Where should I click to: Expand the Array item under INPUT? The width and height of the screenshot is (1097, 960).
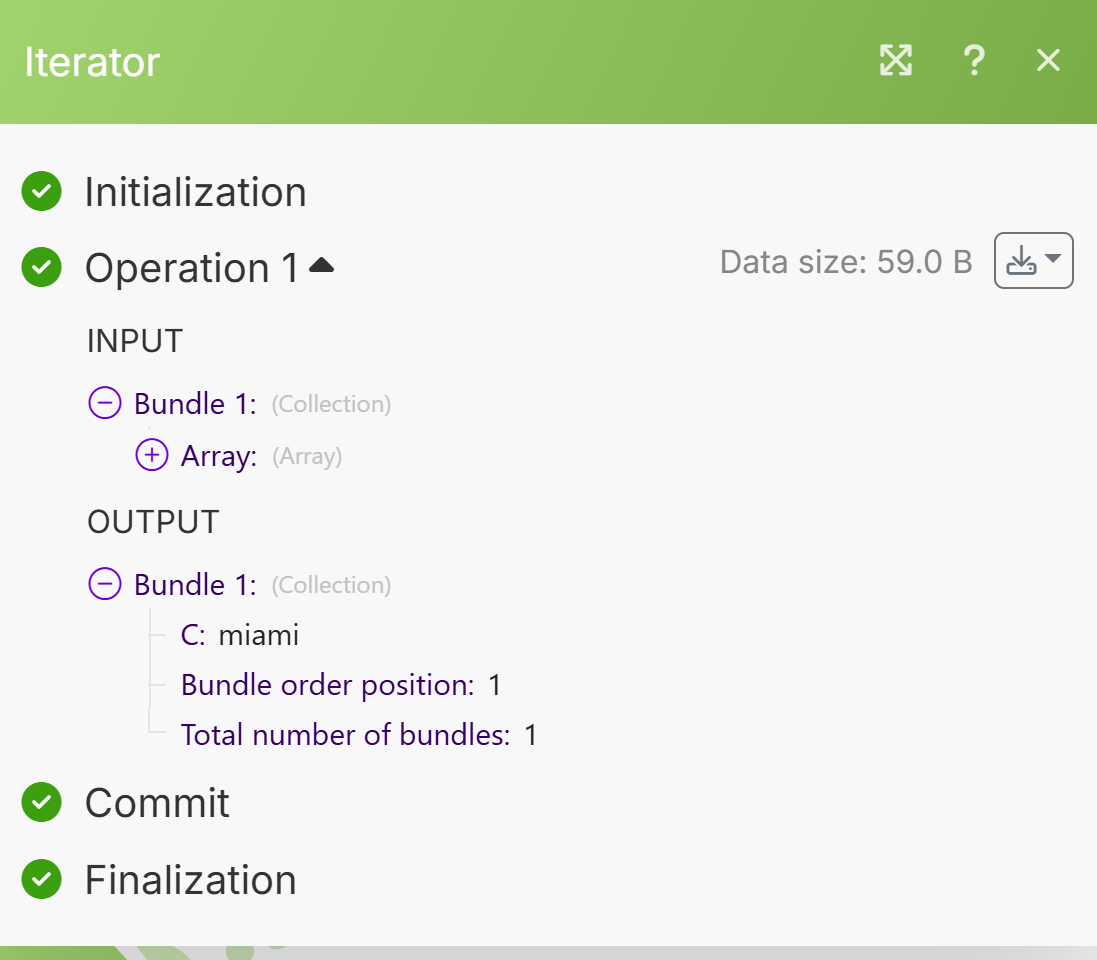152,455
